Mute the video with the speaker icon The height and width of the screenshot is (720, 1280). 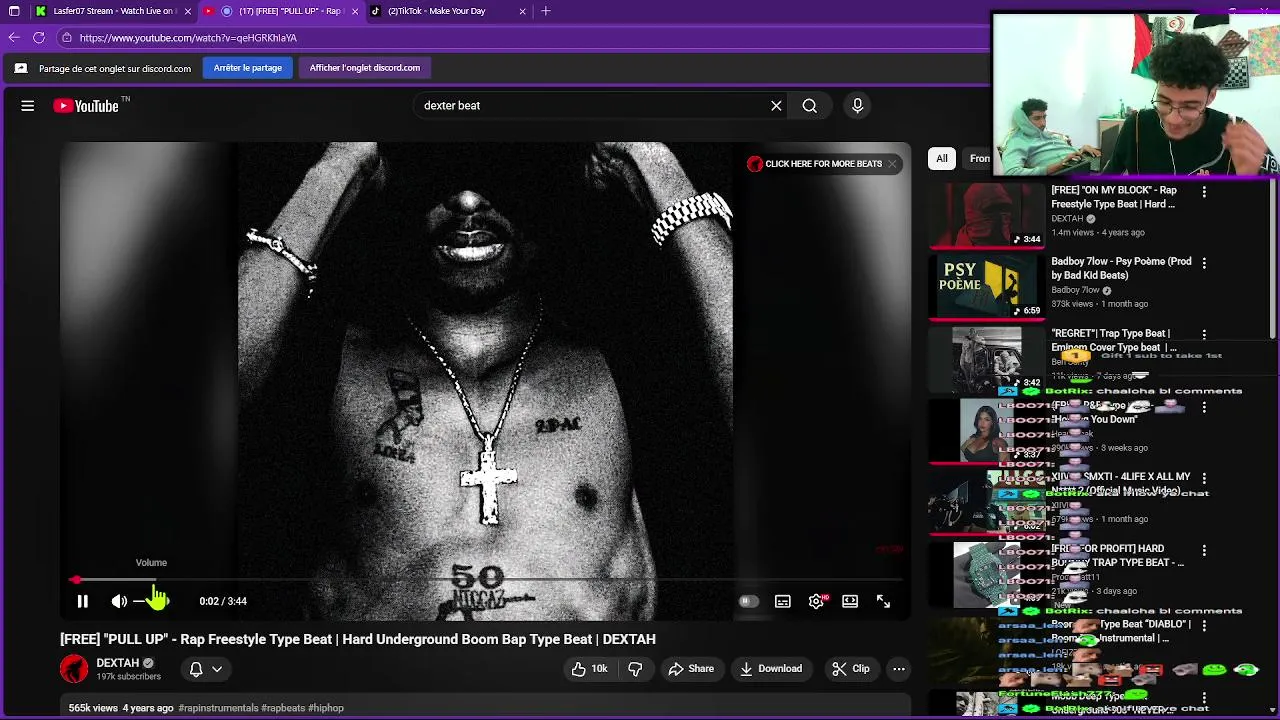coord(119,601)
